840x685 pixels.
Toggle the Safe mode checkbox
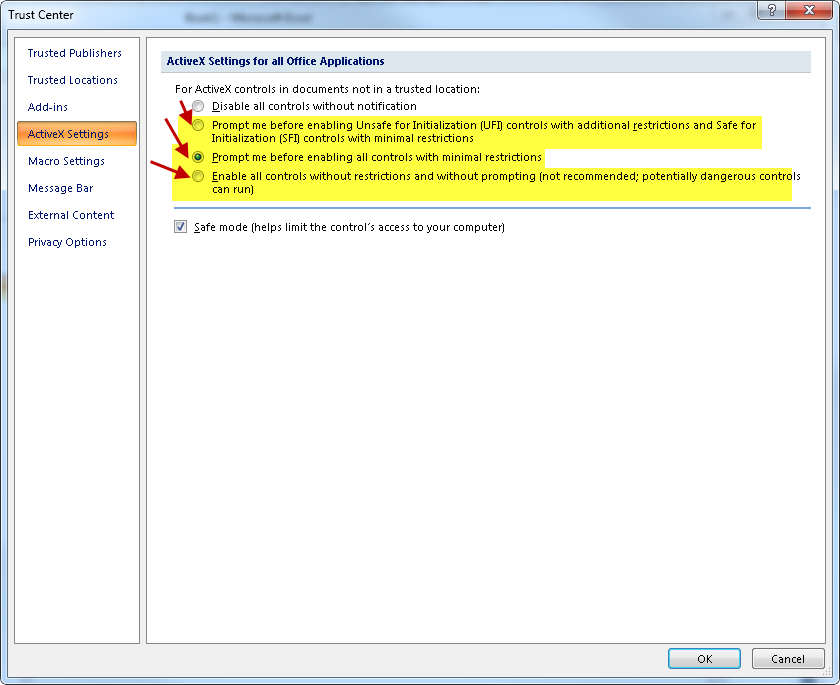point(181,227)
